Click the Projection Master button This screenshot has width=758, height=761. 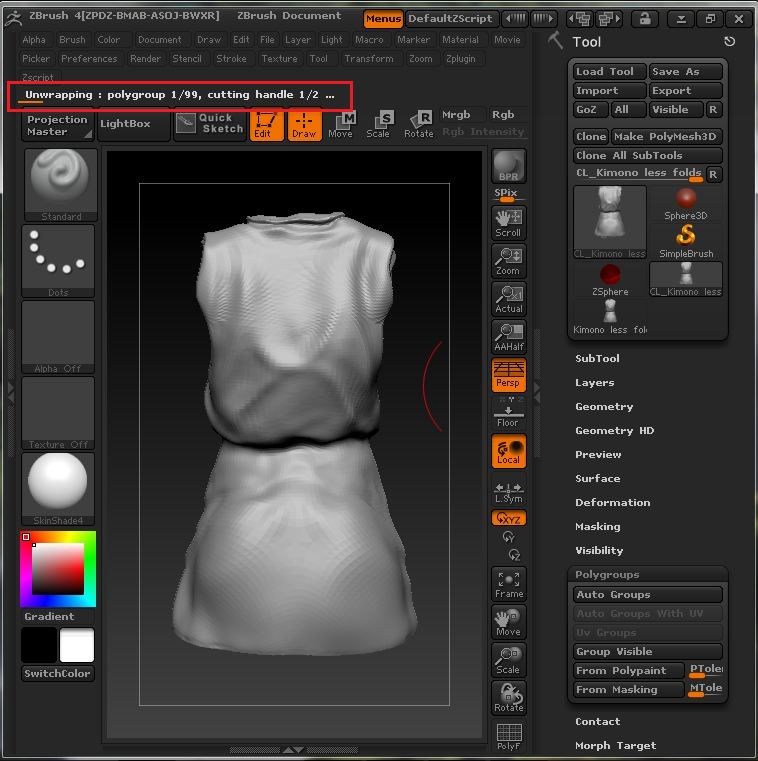[57, 125]
